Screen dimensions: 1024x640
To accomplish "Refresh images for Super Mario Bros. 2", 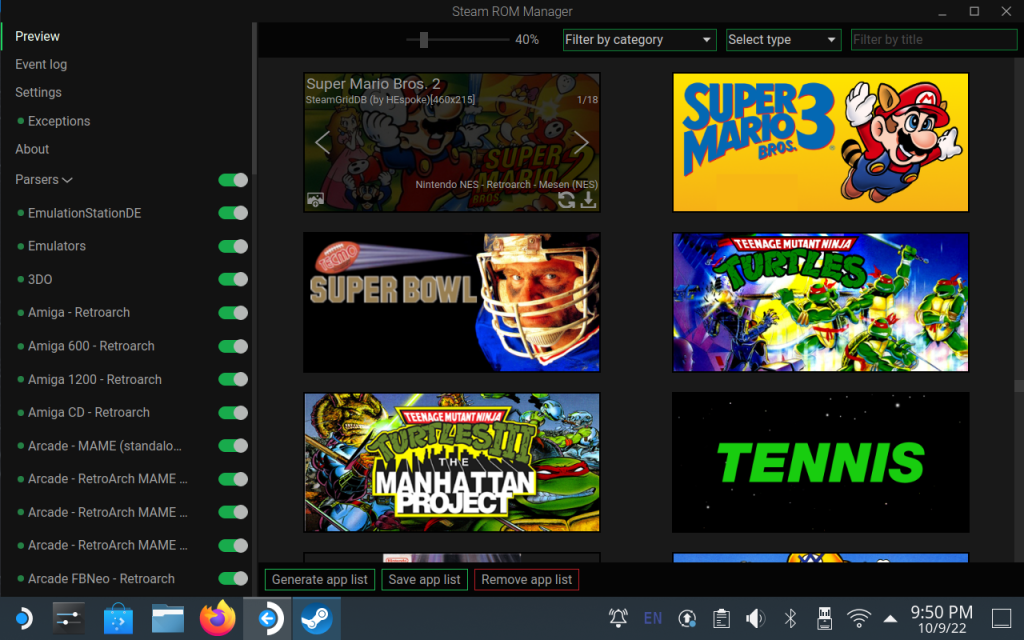I will point(566,200).
